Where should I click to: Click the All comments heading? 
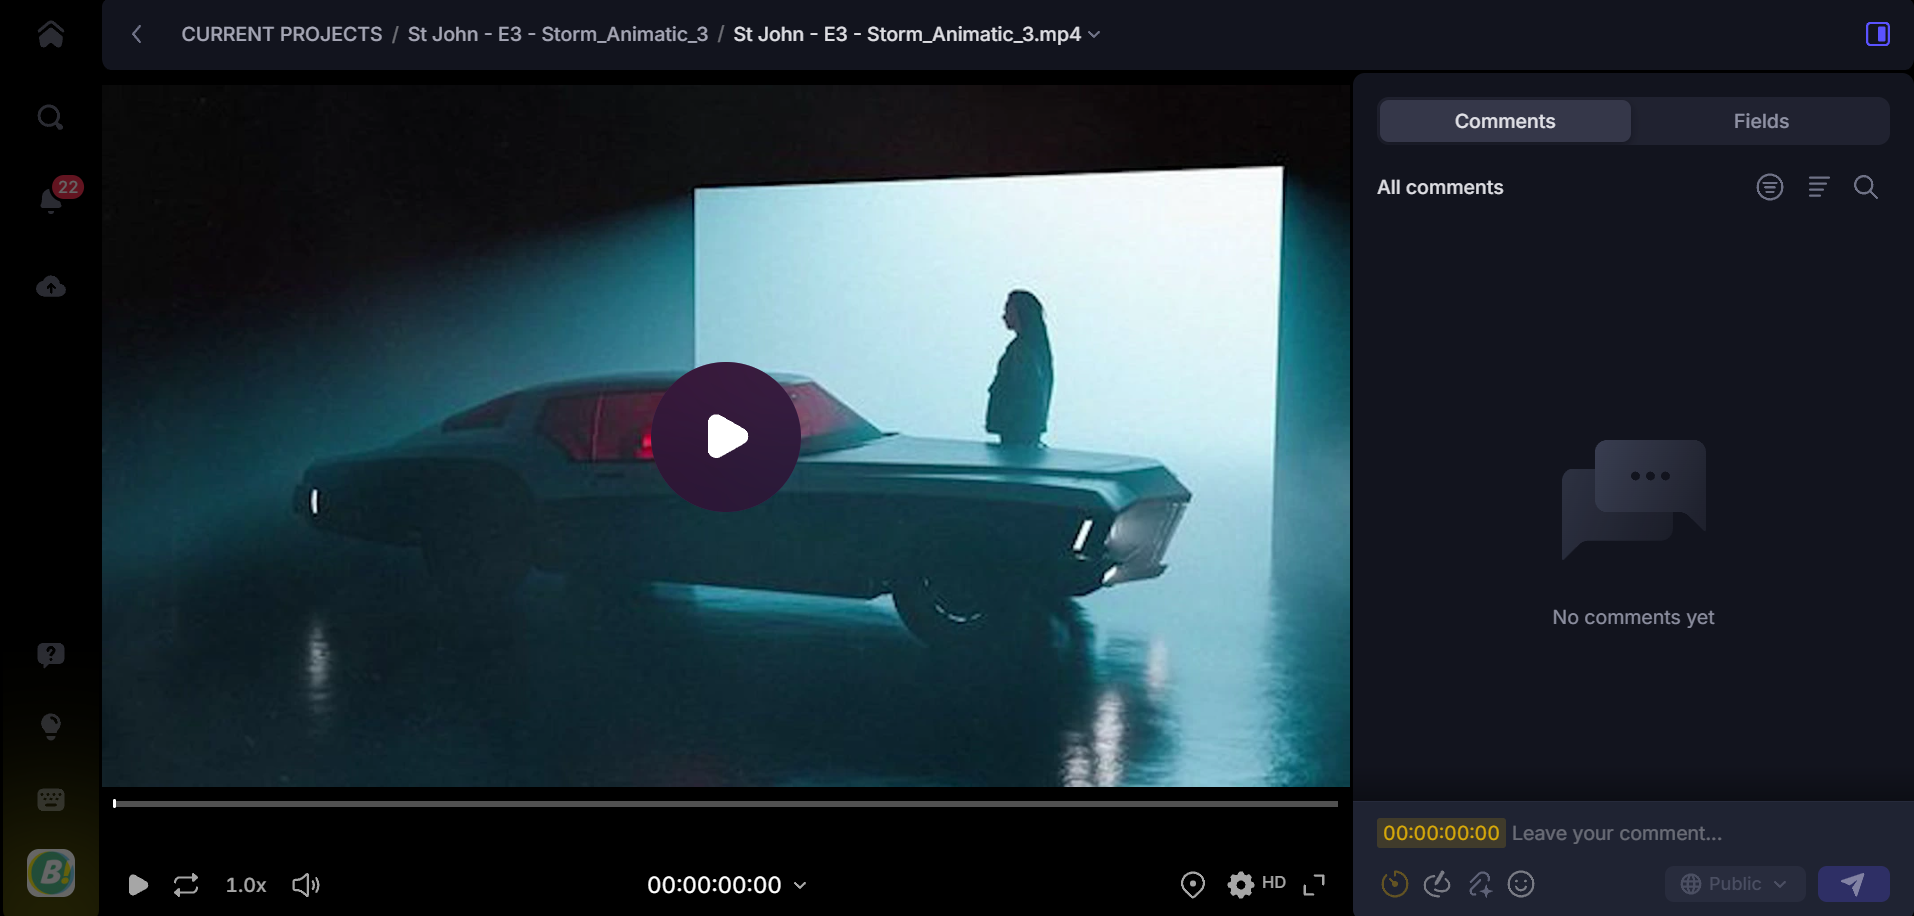click(1440, 187)
